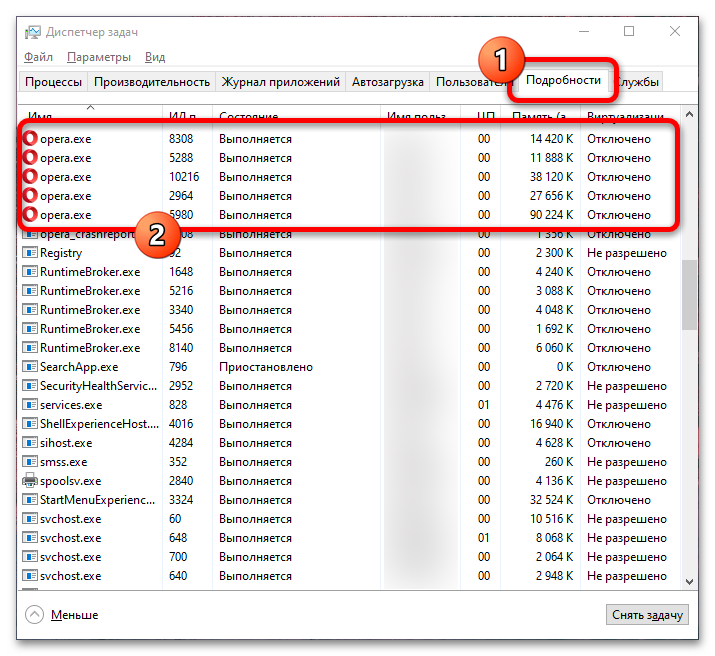The image size is (715, 656).
Task: Select the SearchApp.exe process name
Action: coord(79,367)
